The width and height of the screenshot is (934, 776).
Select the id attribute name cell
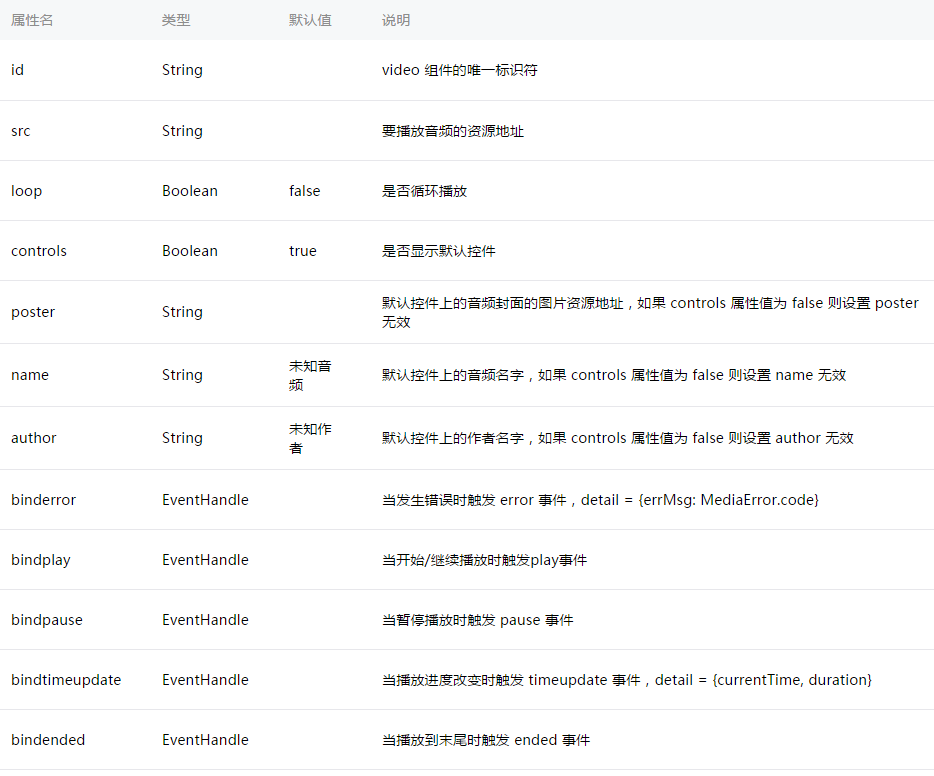pyautogui.click(x=17, y=70)
